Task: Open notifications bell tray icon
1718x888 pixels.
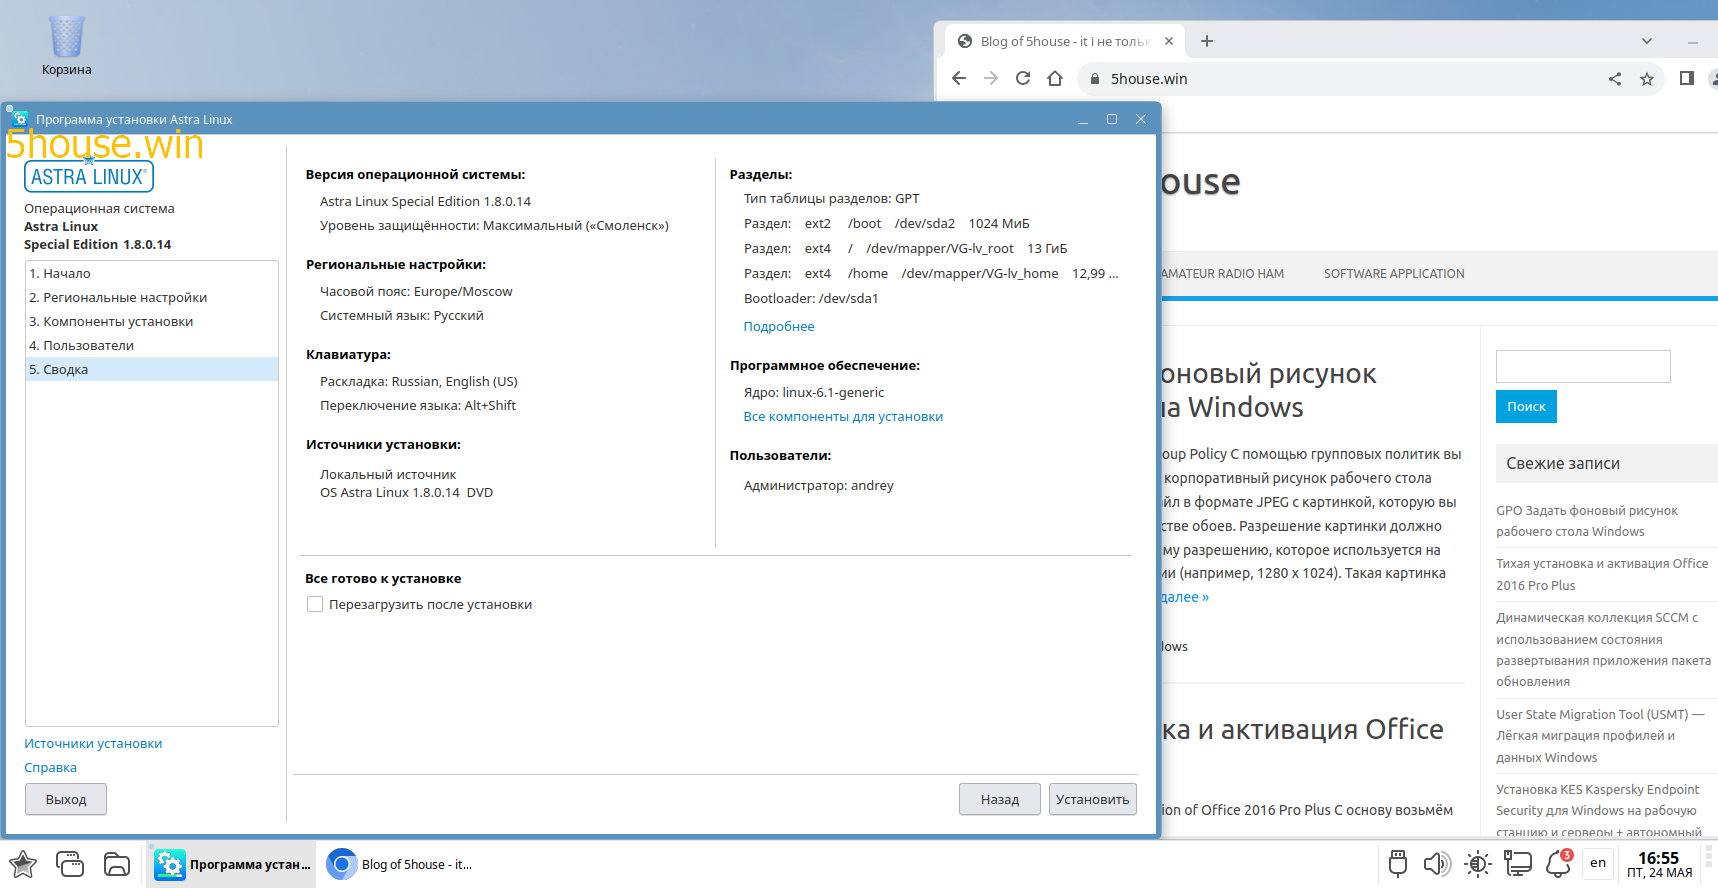Action: [x=1559, y=863]
